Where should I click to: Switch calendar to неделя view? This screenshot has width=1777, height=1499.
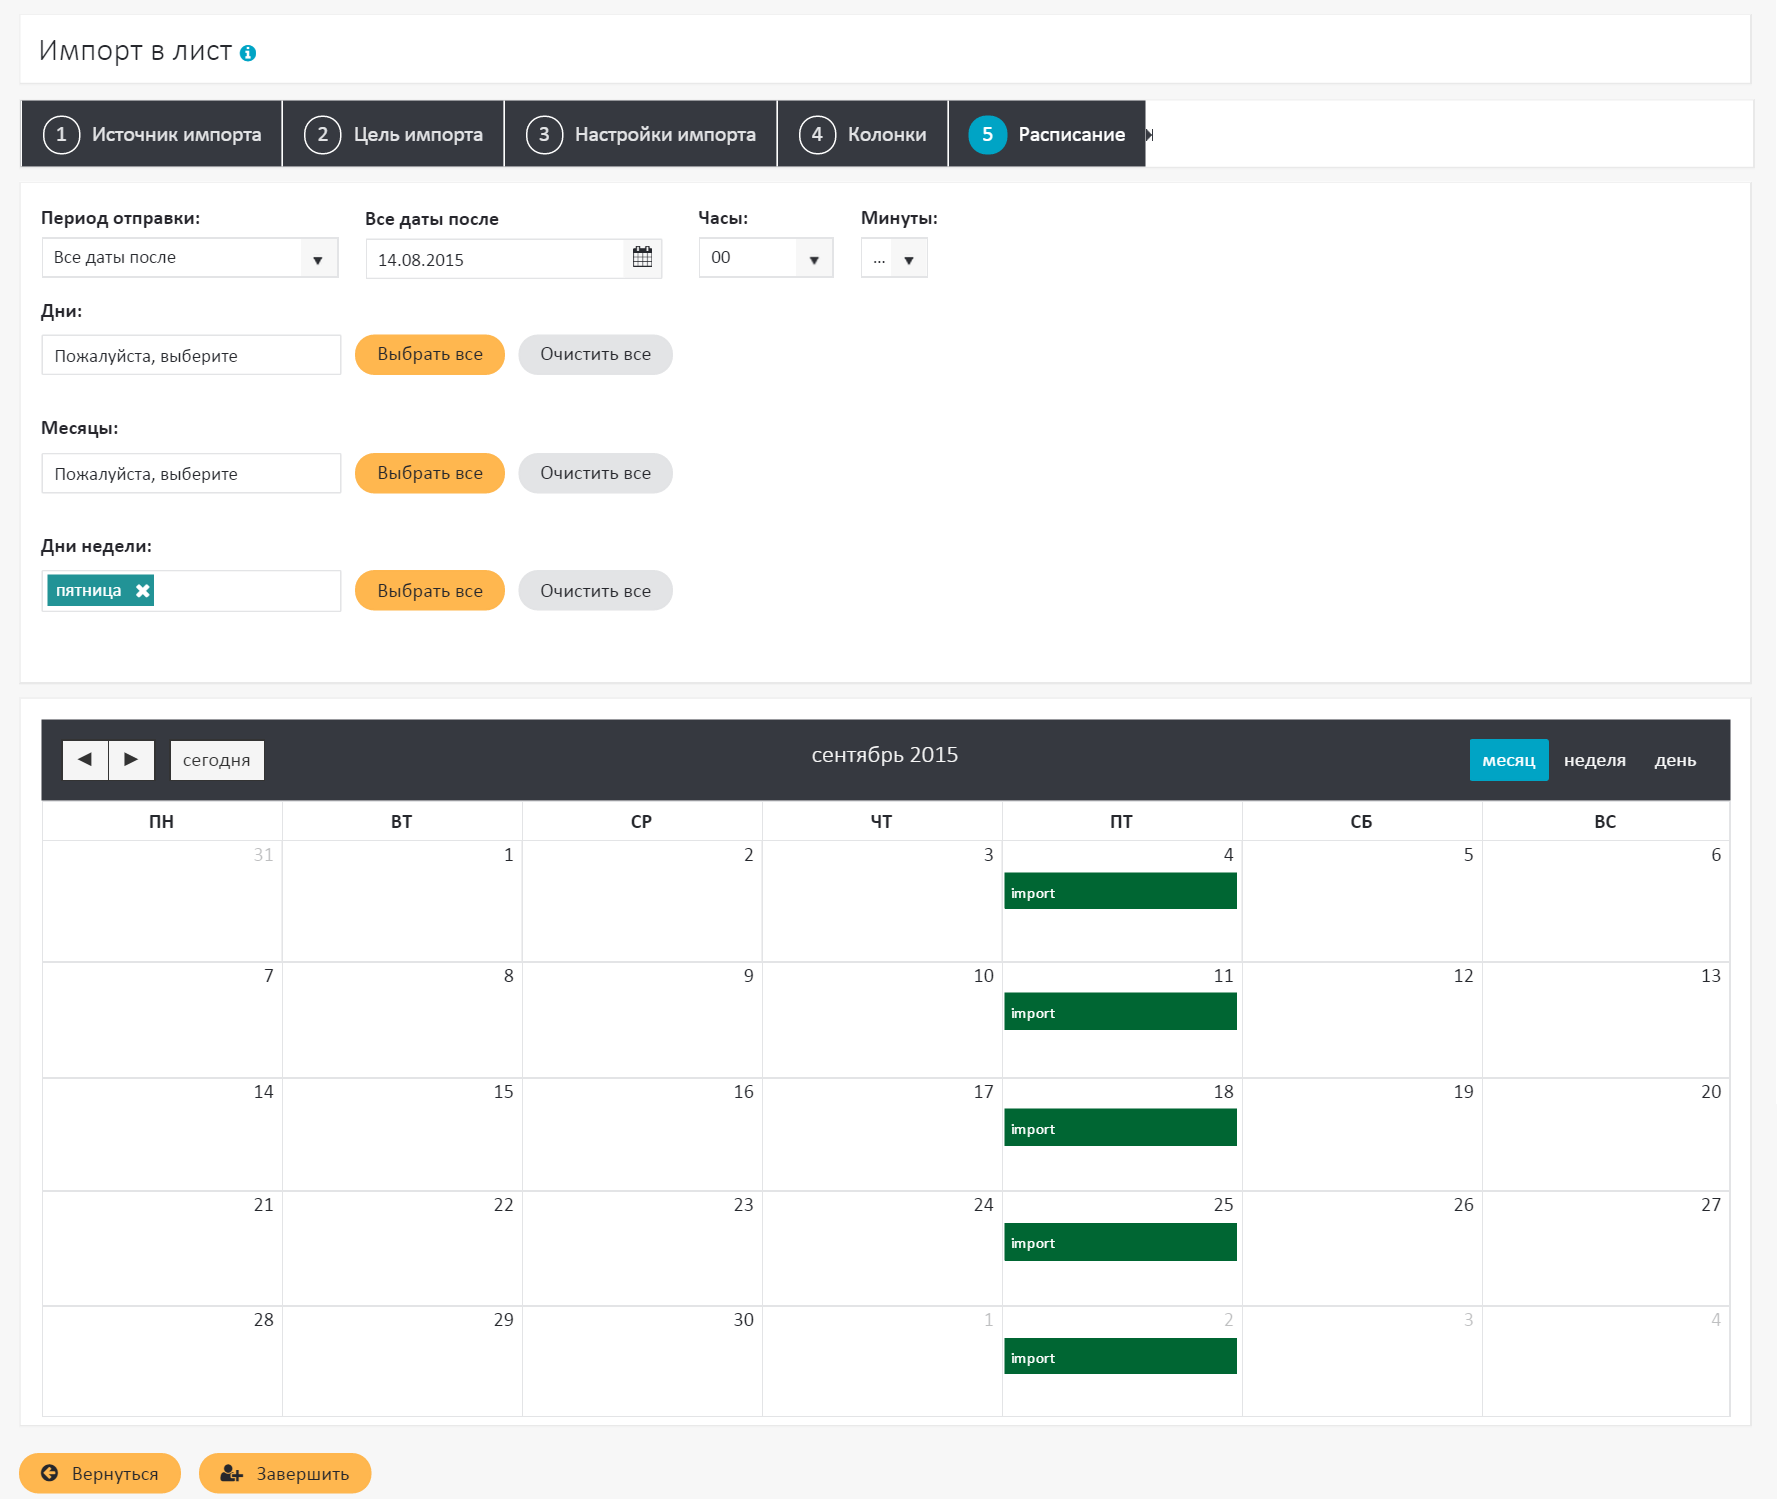pos(1594,760)
